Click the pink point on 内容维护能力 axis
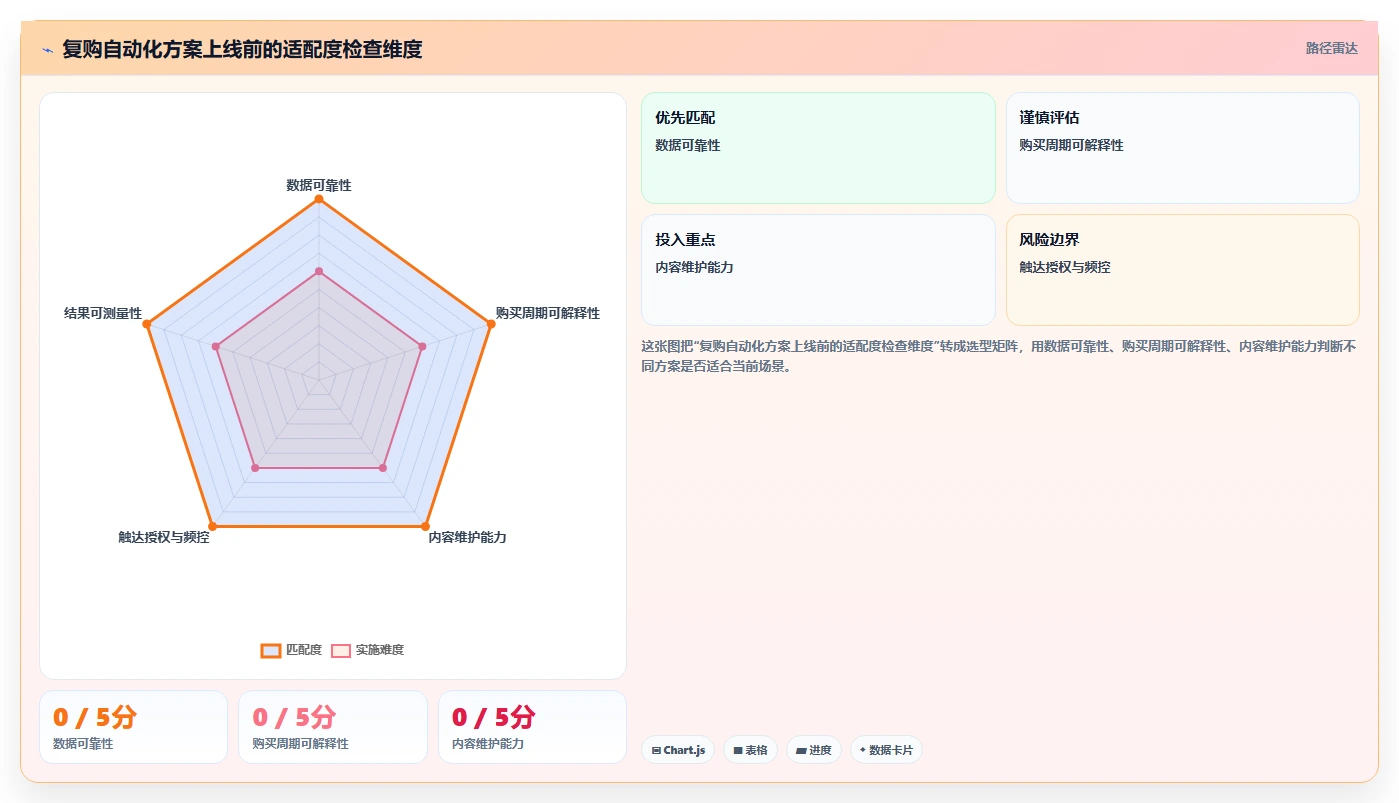1399x803 pixels. [x=383, y=467]
